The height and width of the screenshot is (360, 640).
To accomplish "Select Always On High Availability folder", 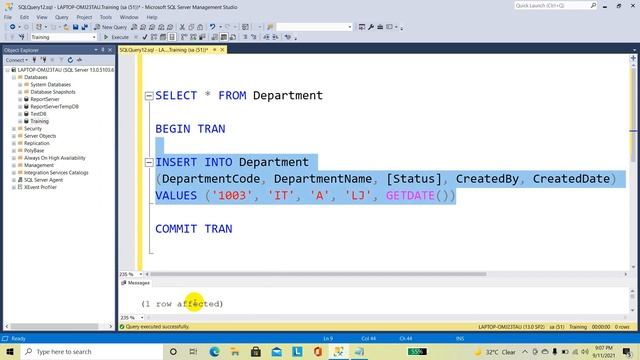I will [55, 158].
